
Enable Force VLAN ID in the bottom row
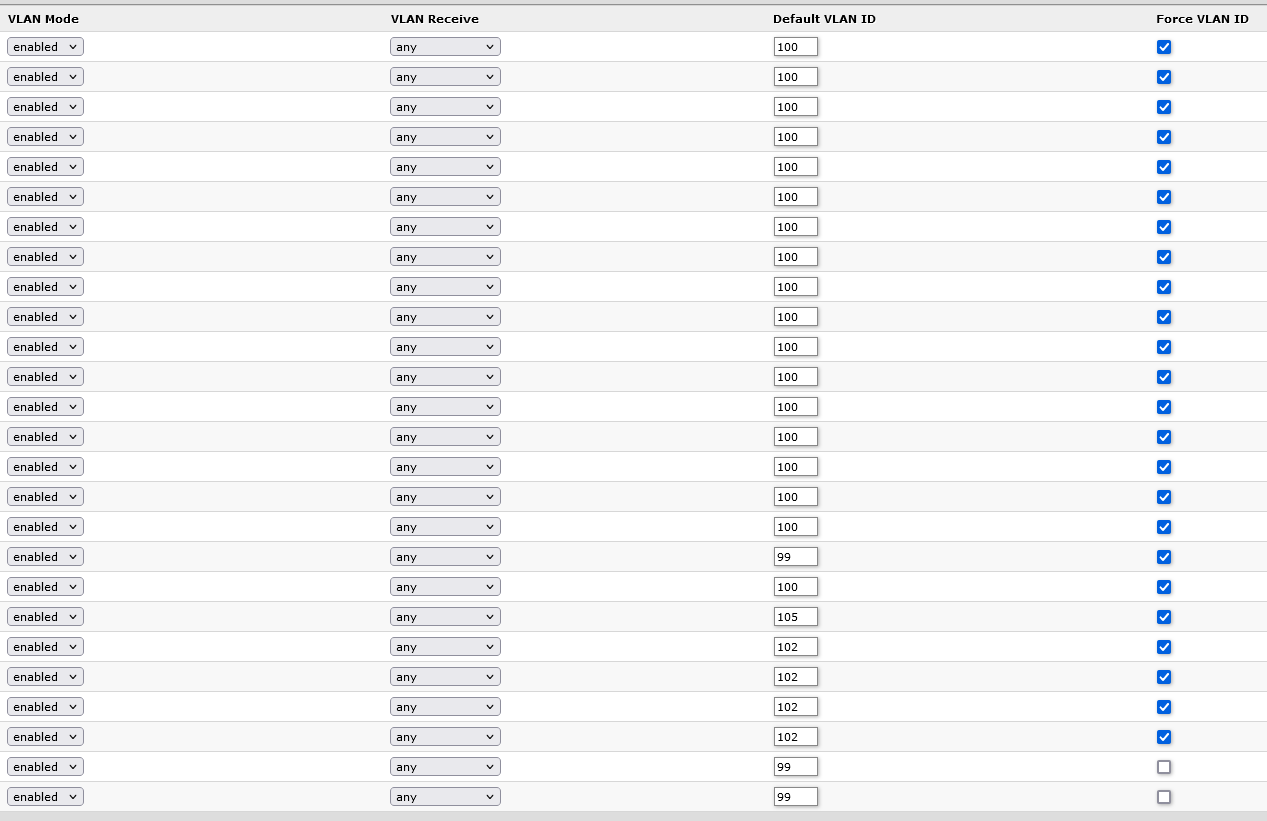[1164, 797]
